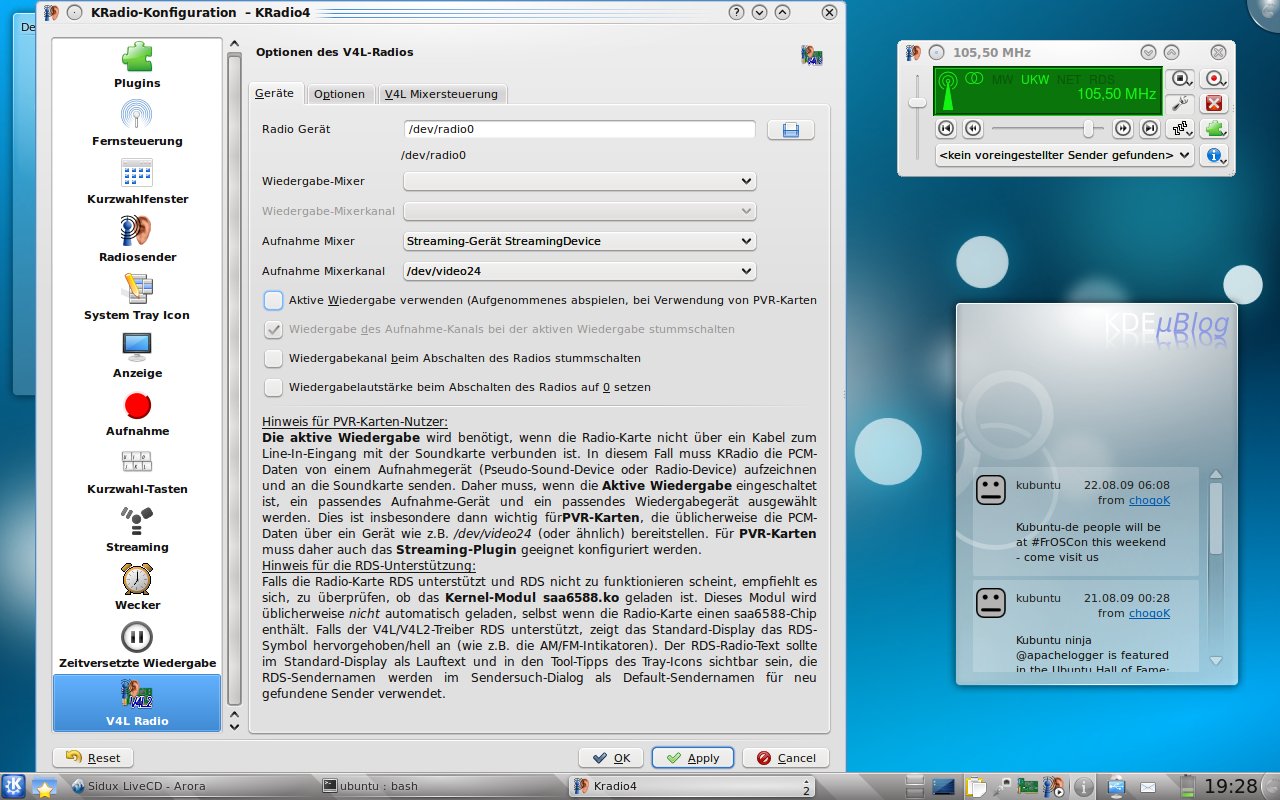Viewport: 1280px width, 800px height.
Task: Click the Radio Gerät path field
Action: point(579,129)
